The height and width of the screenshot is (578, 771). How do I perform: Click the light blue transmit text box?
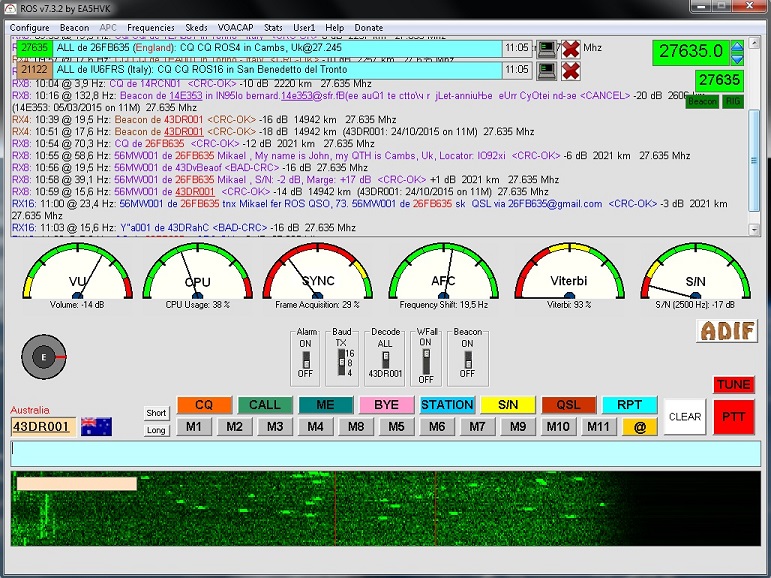tap(386, 454)
